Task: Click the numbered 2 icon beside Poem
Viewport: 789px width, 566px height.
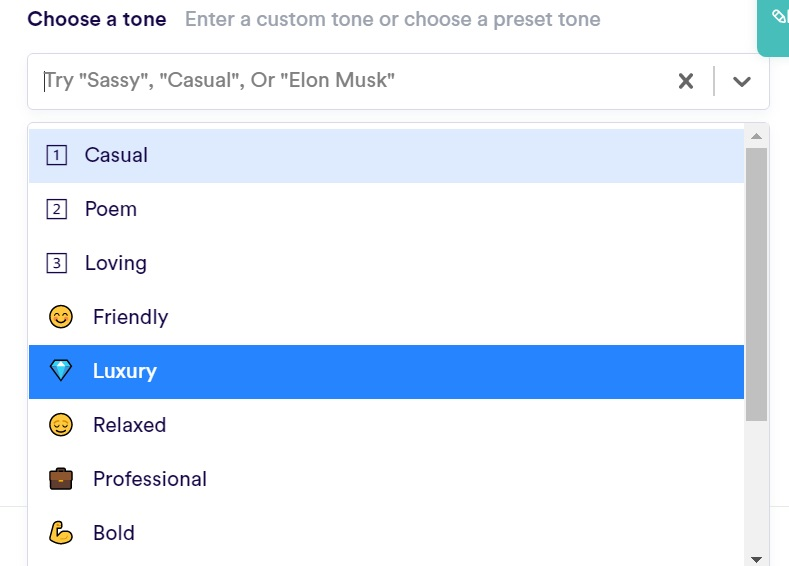Action: pos(57,209)
